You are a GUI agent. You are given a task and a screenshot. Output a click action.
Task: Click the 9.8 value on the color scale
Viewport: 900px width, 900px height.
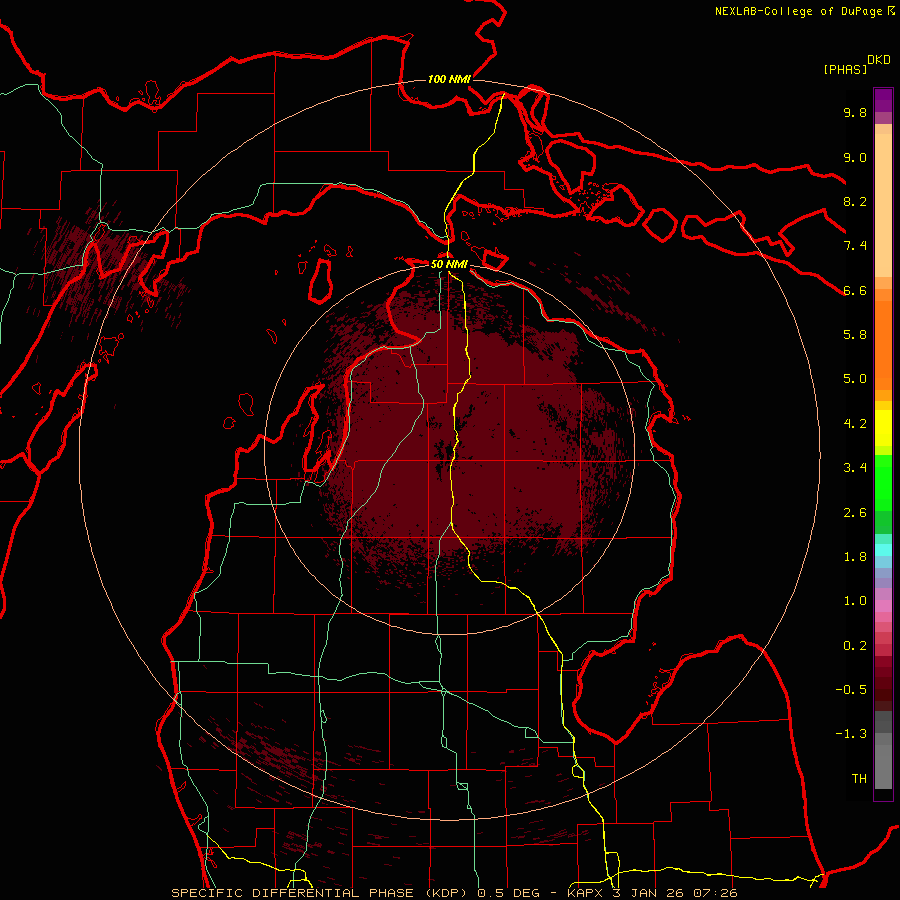pyautogui.click(x=855, y=112)
